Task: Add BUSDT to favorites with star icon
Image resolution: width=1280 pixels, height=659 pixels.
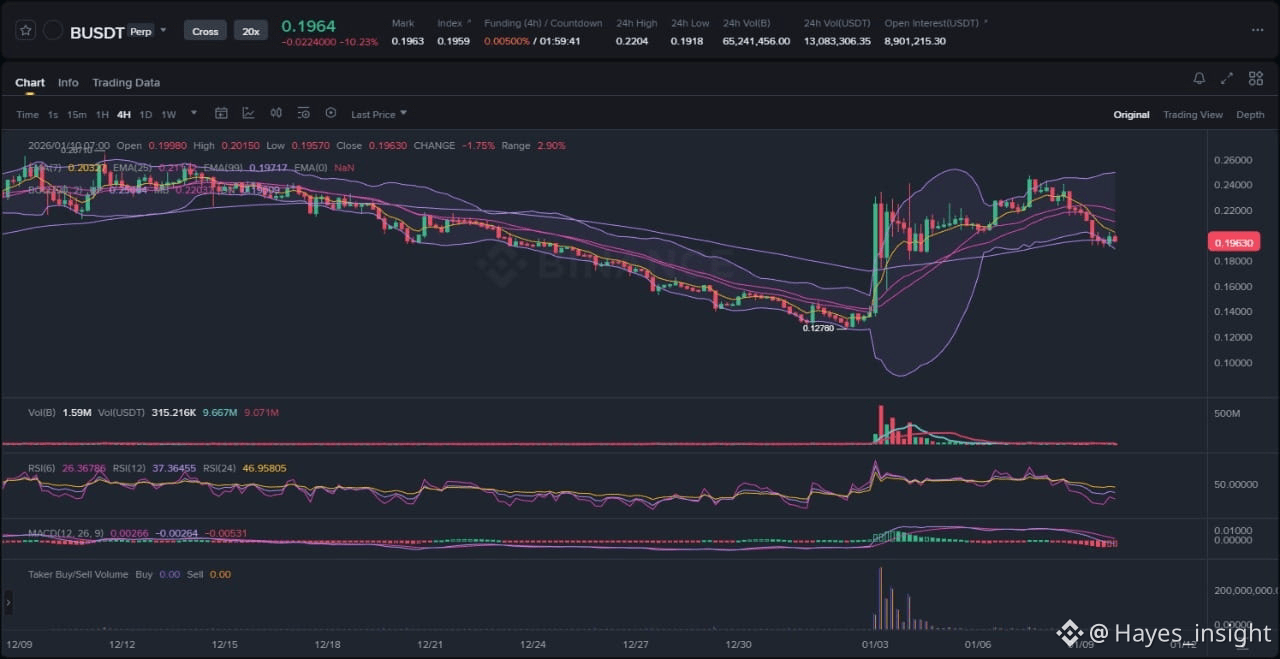Action: pos(26,31)
